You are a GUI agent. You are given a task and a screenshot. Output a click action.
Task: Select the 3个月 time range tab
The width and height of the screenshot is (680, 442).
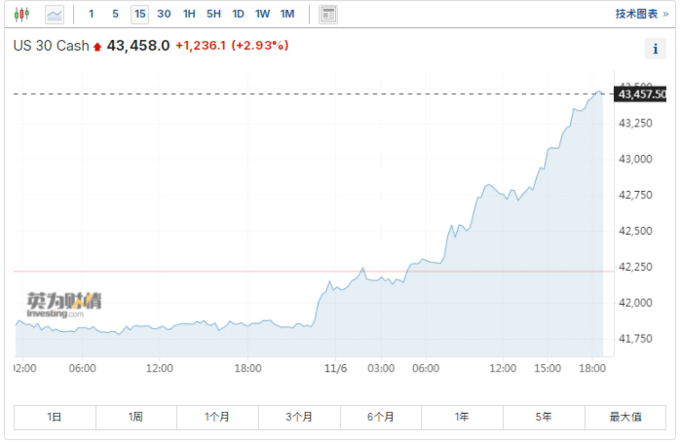[x=299, y=416]
